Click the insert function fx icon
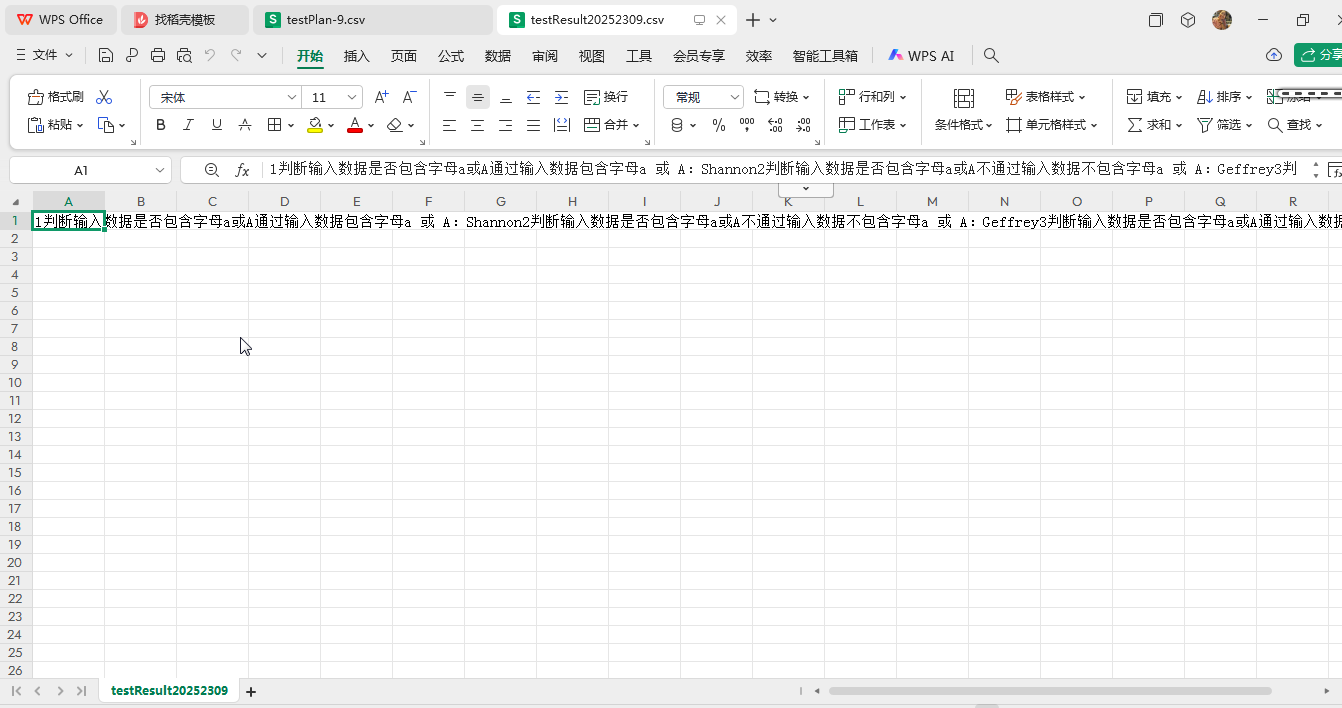Screen dimensions: 1342x708 click(242, 170)
